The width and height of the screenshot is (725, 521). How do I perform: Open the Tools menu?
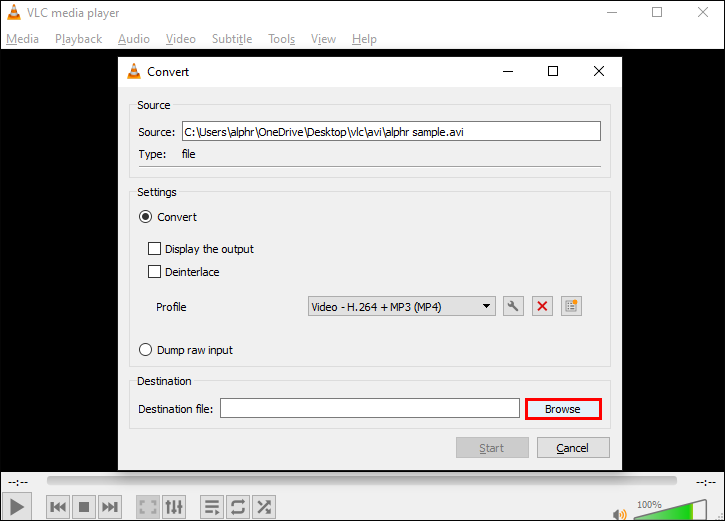[282, 39]
